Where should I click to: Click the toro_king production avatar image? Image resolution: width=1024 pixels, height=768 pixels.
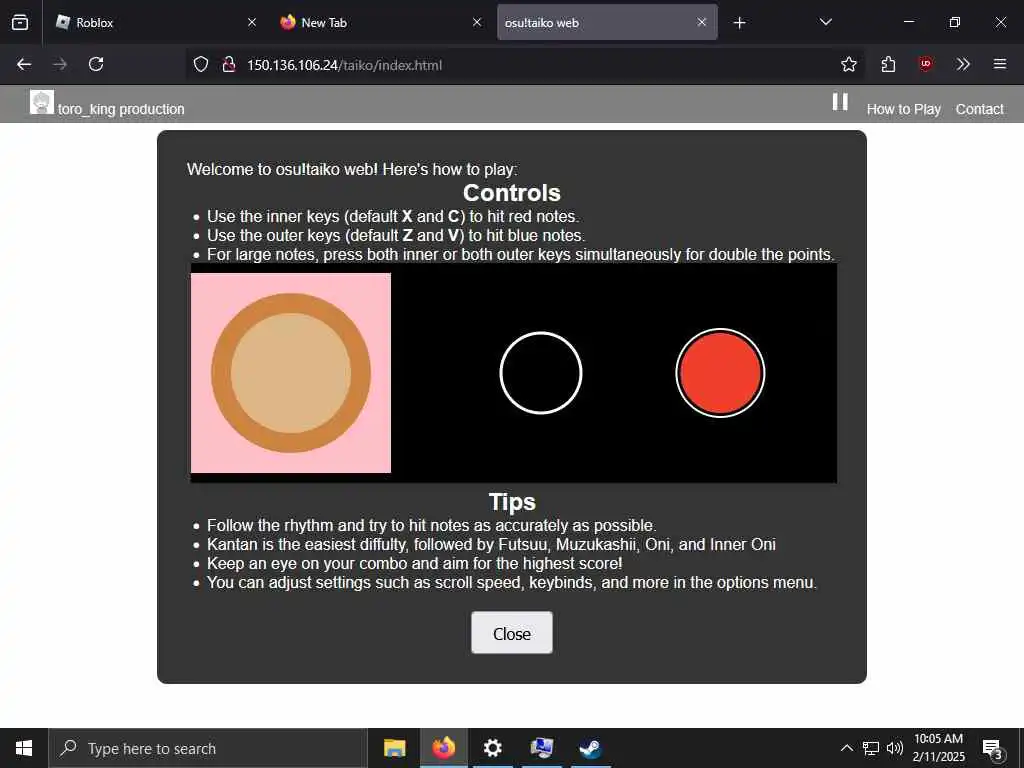(x=42, y=102)
